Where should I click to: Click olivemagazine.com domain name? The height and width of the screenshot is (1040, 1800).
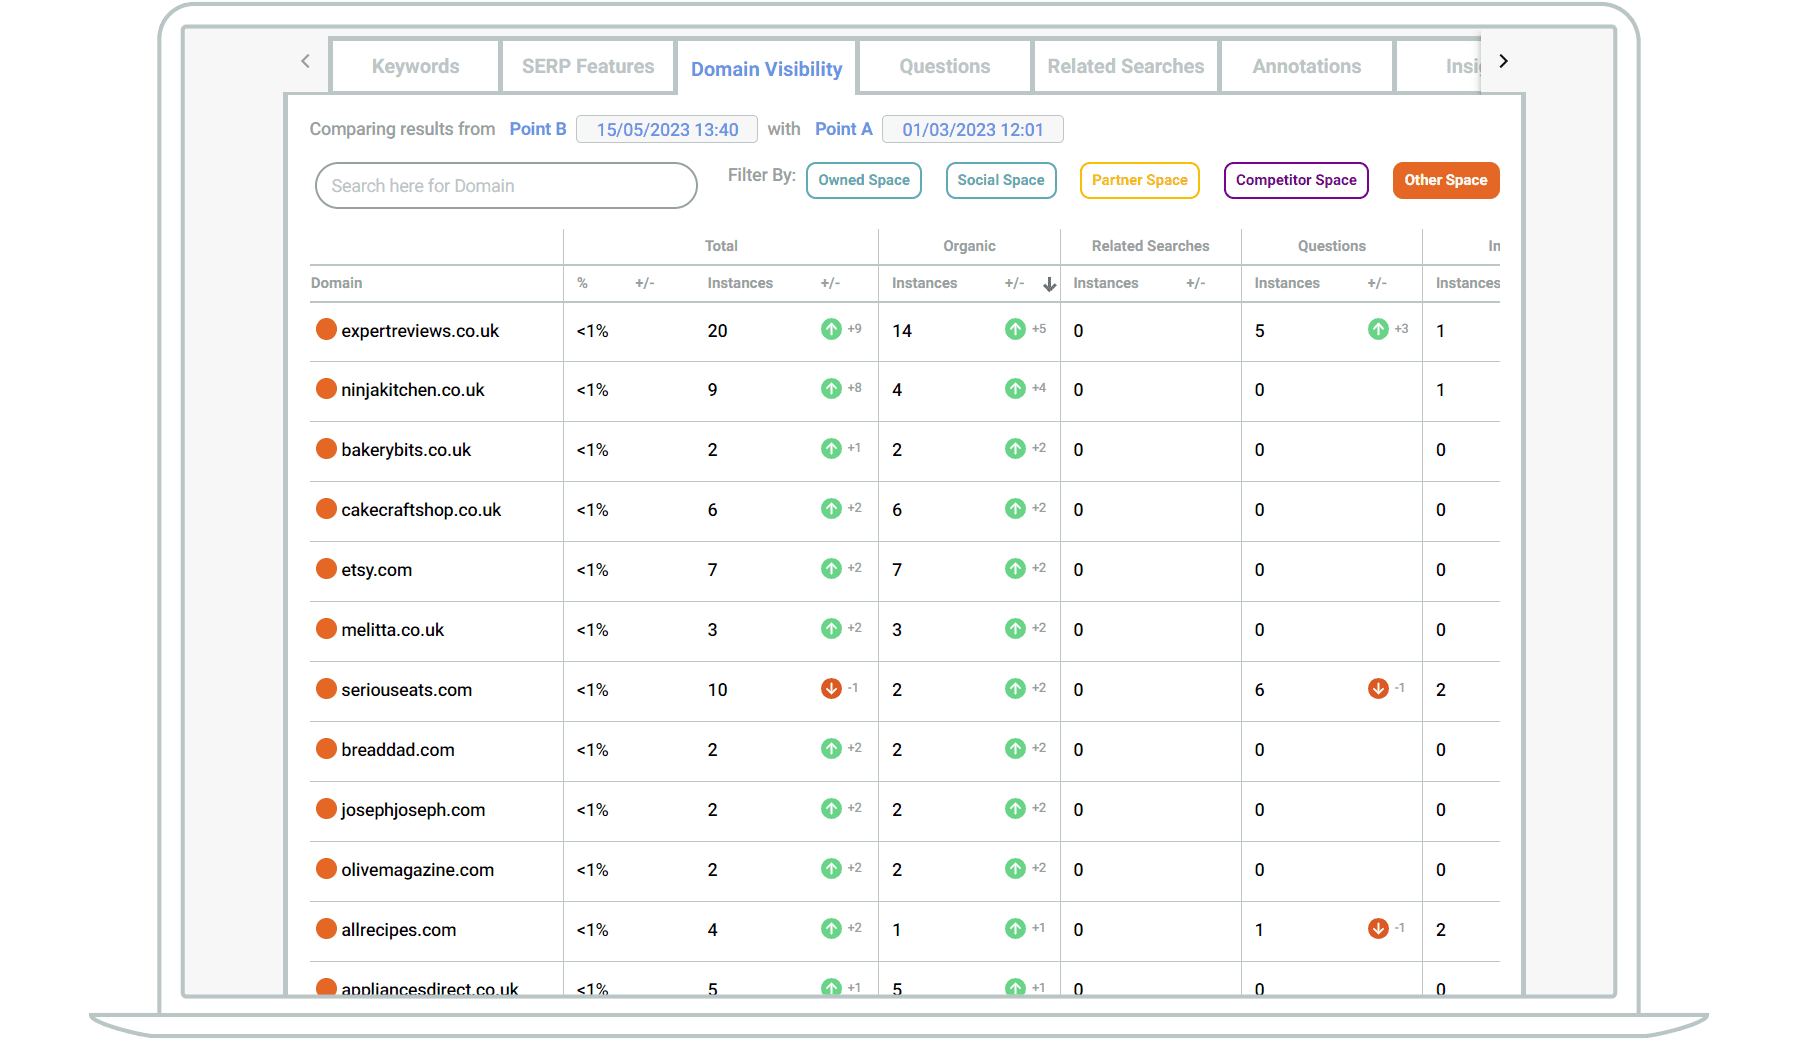tap(418, 870)
